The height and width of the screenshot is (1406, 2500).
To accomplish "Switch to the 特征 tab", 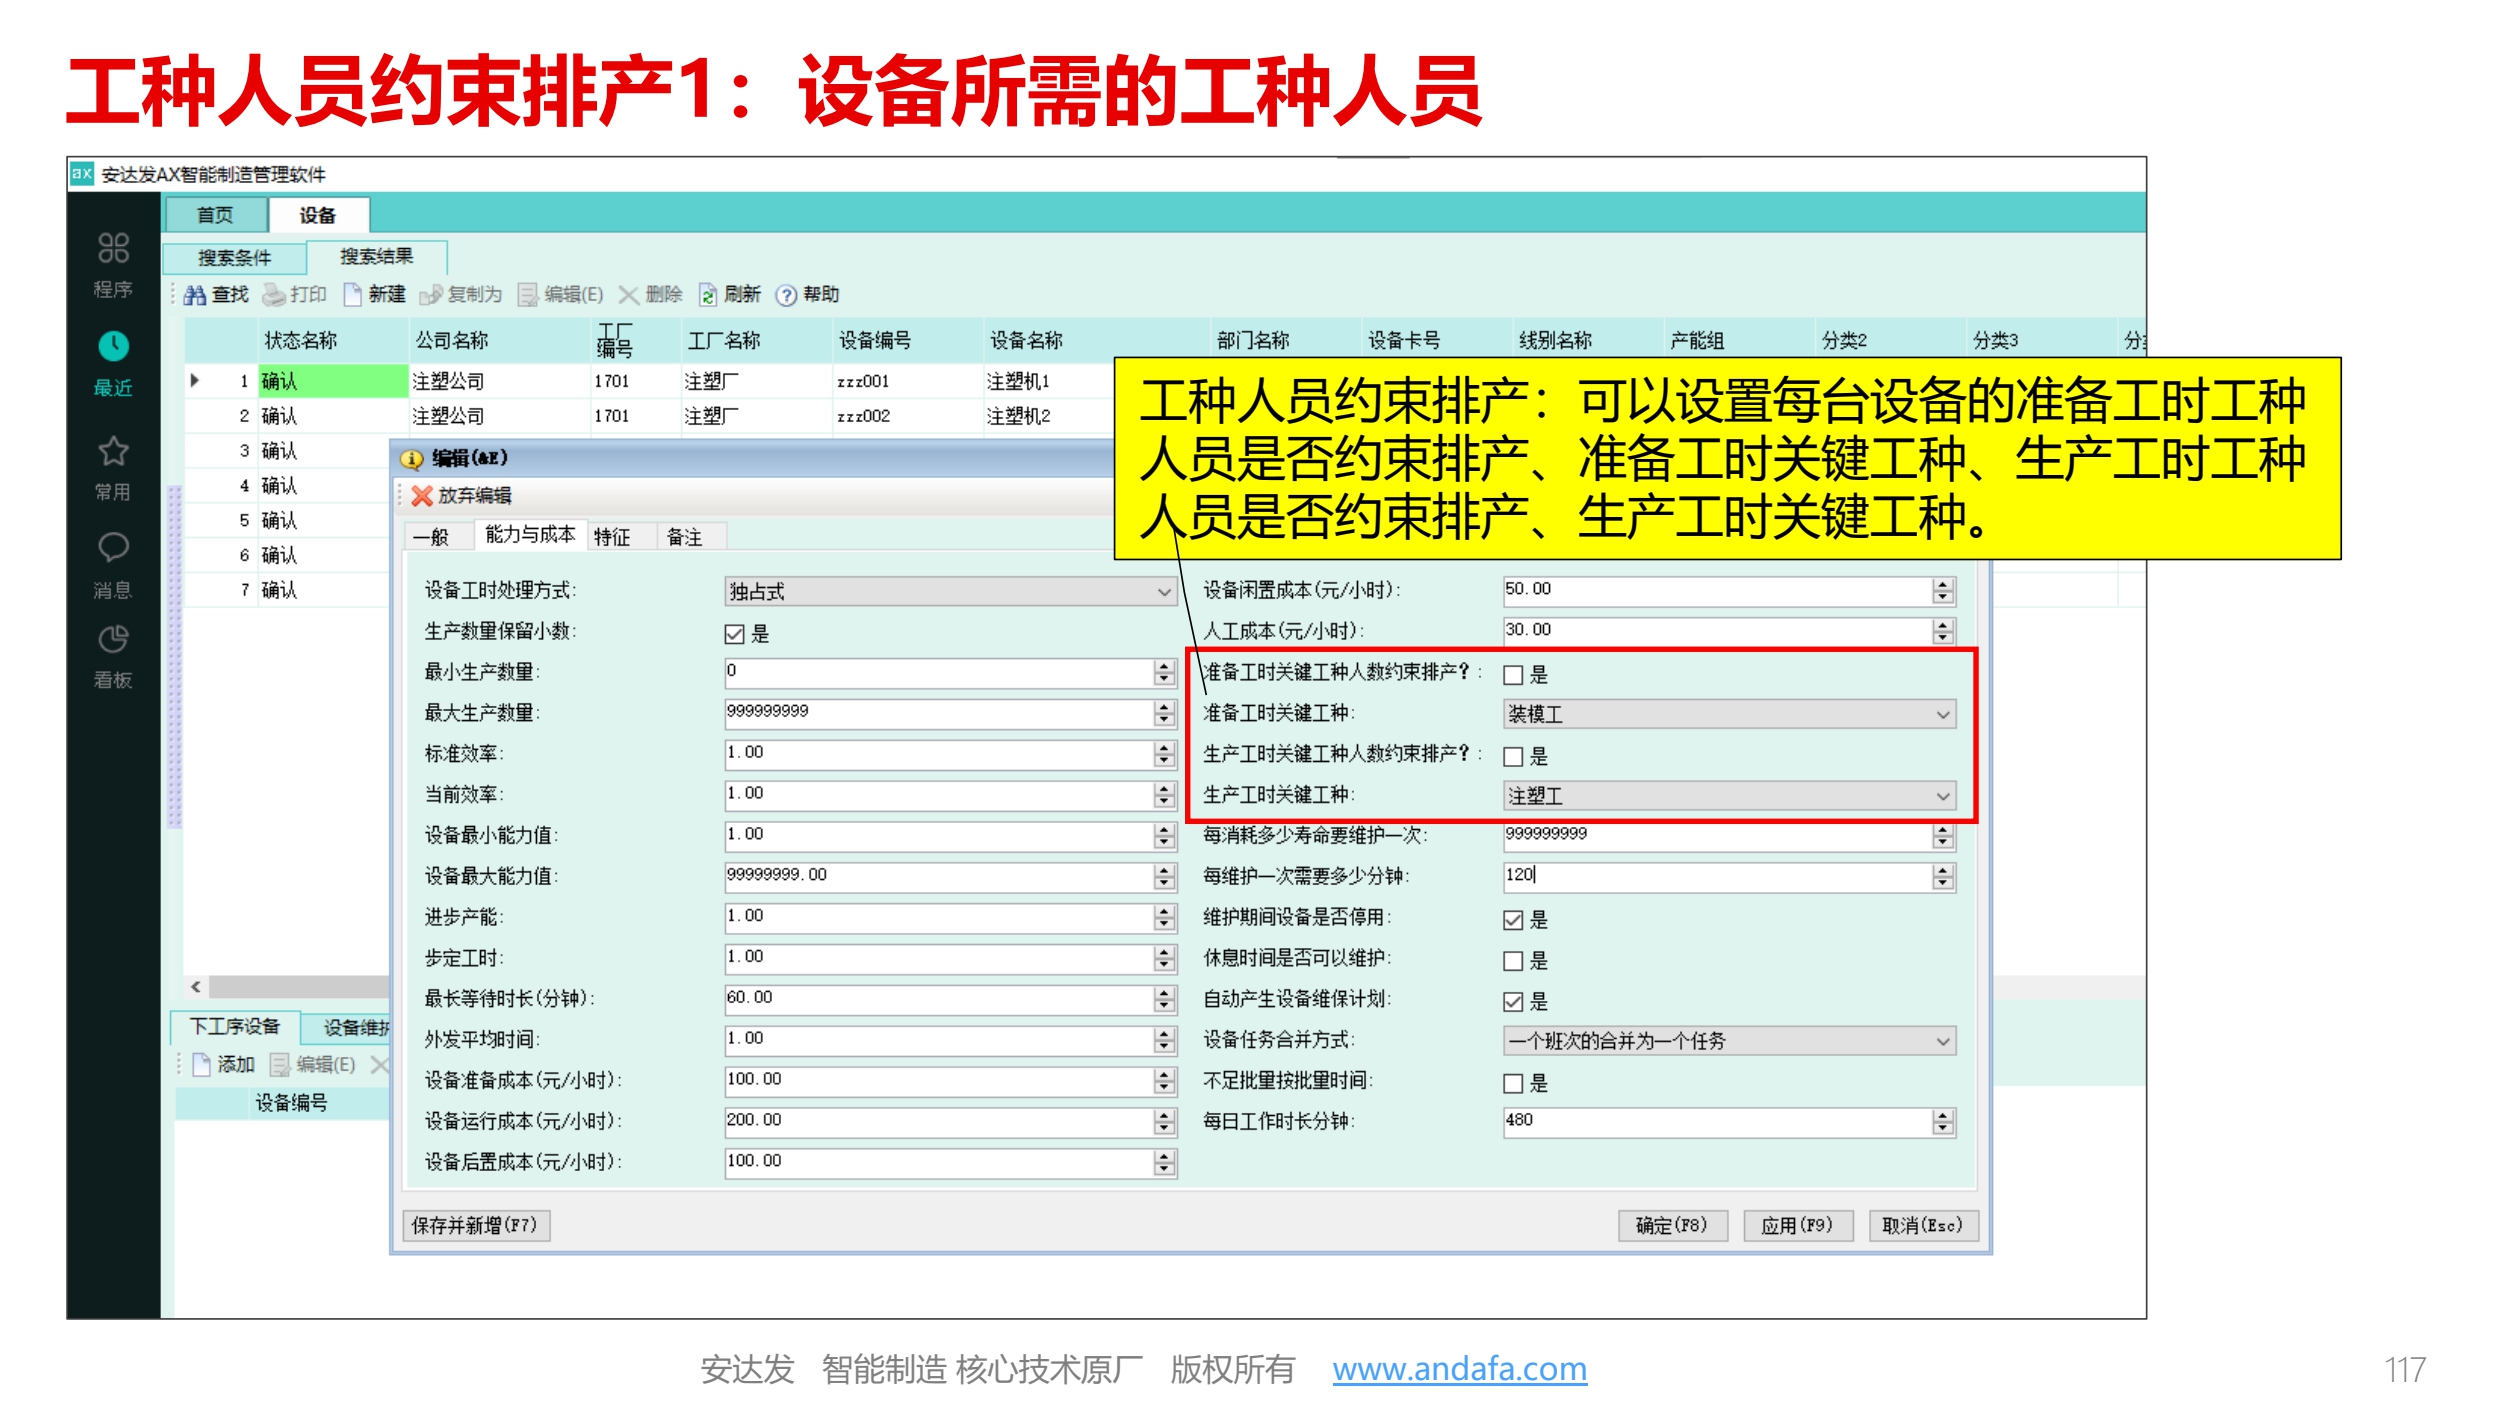I will [x=612, y=537].
